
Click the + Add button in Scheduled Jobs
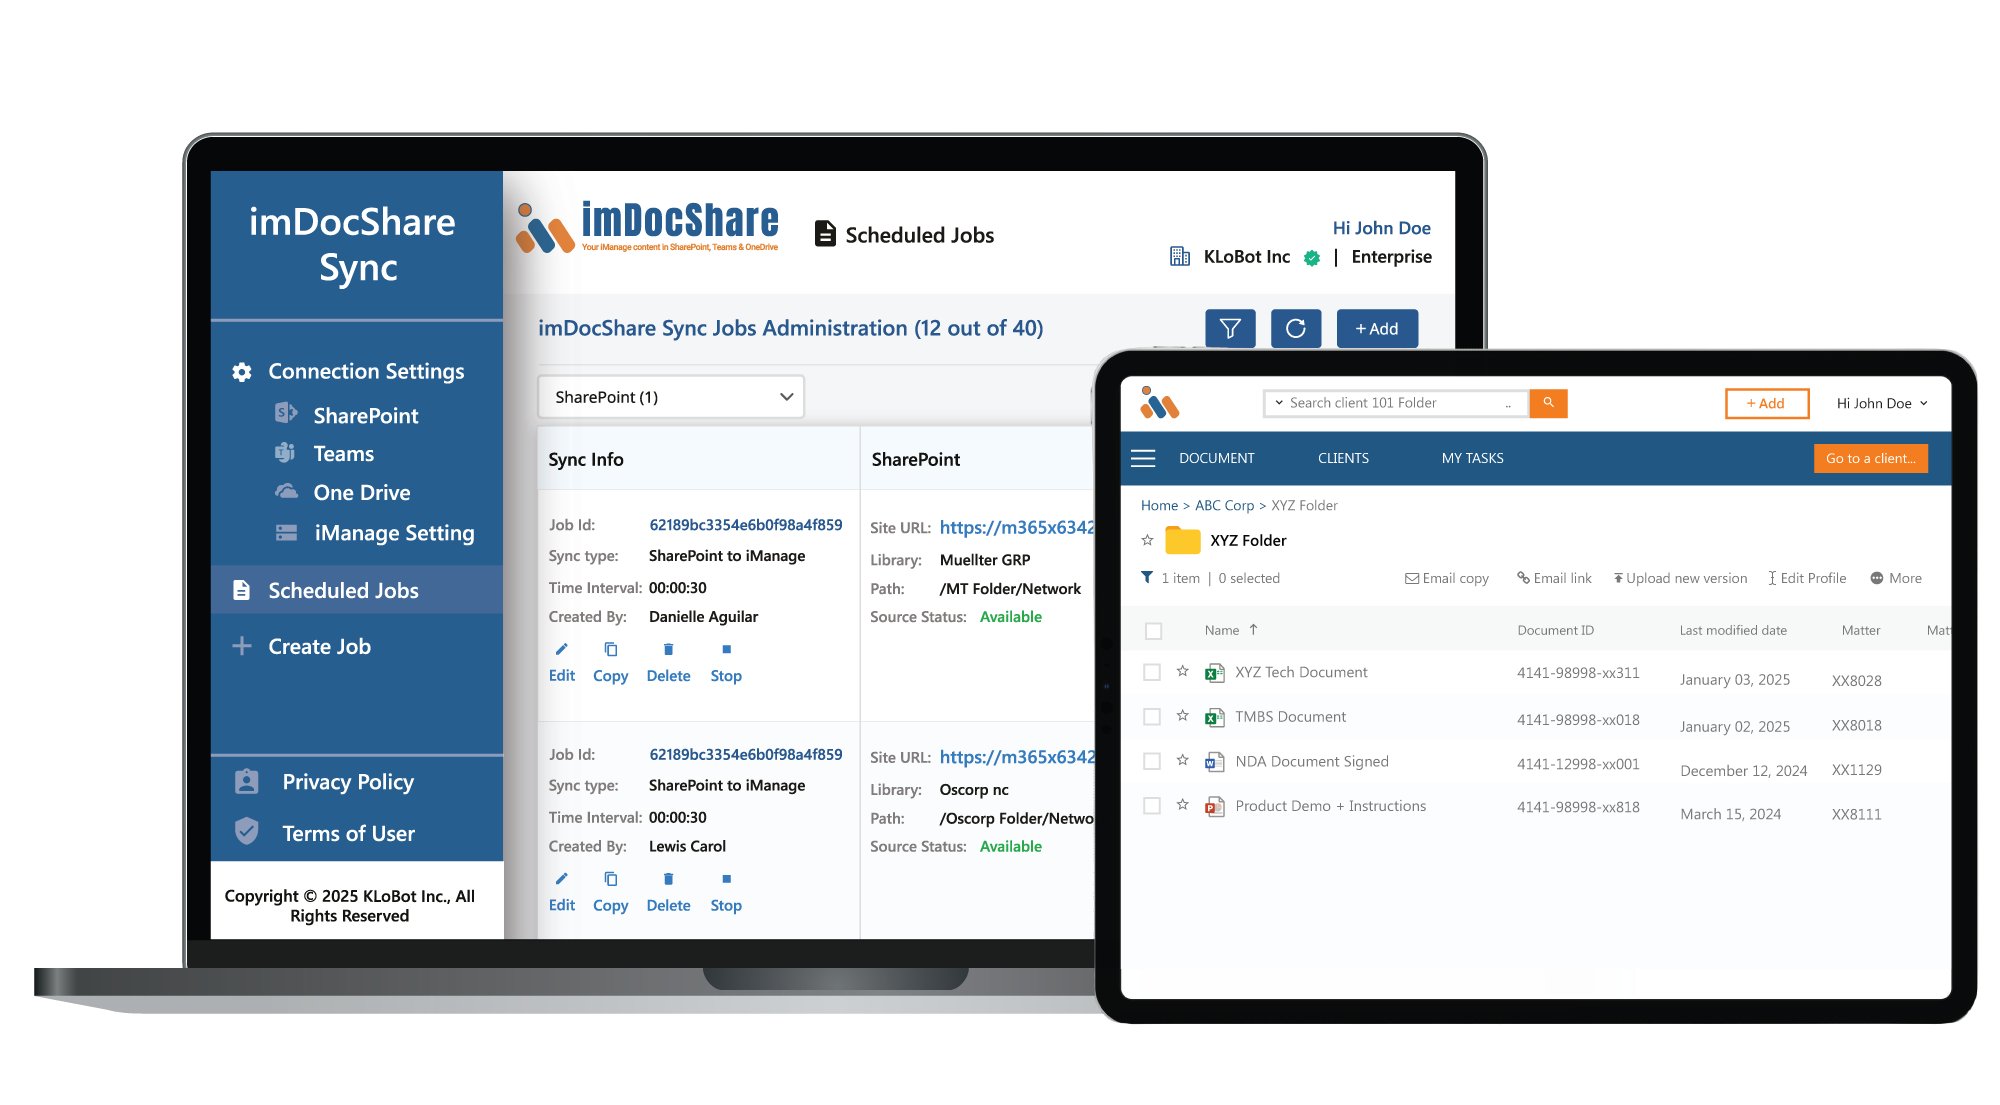click(1377, 328)
